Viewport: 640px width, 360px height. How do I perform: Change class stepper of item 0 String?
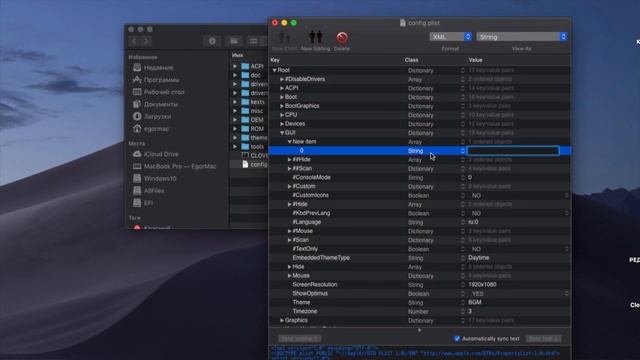[462, 151]
